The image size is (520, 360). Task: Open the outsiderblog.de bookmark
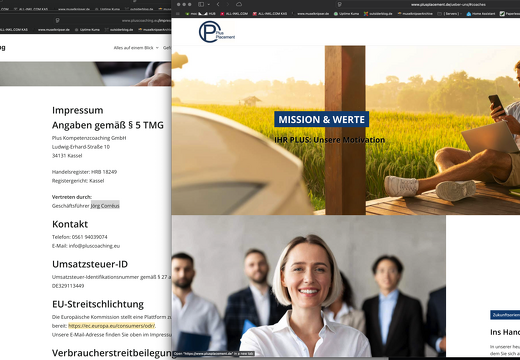[378, 14]
